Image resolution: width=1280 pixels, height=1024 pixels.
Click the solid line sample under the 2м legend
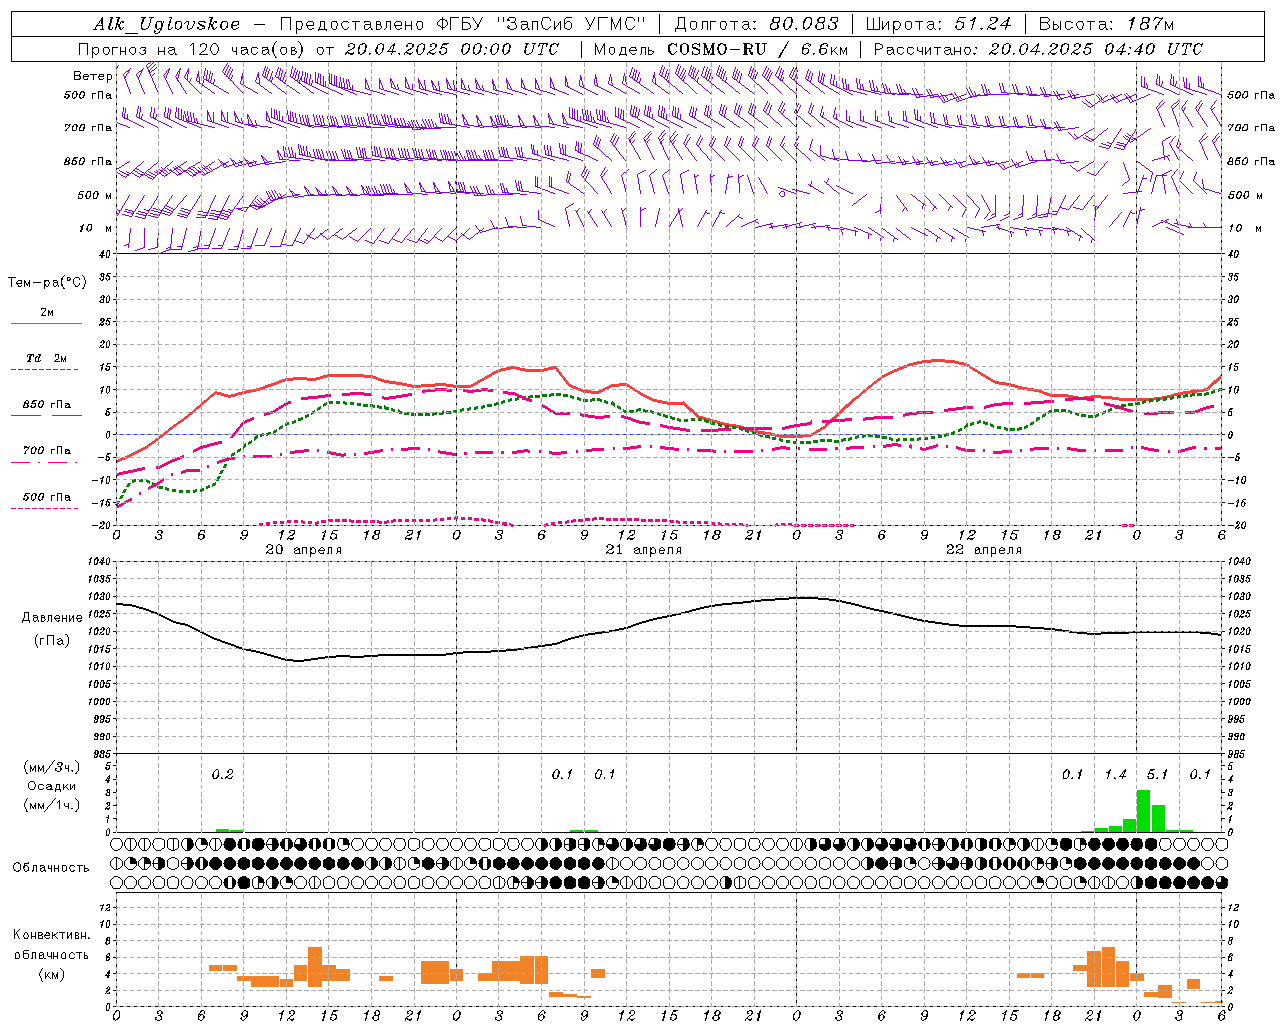pyautogui.click(x=47, y=324)
